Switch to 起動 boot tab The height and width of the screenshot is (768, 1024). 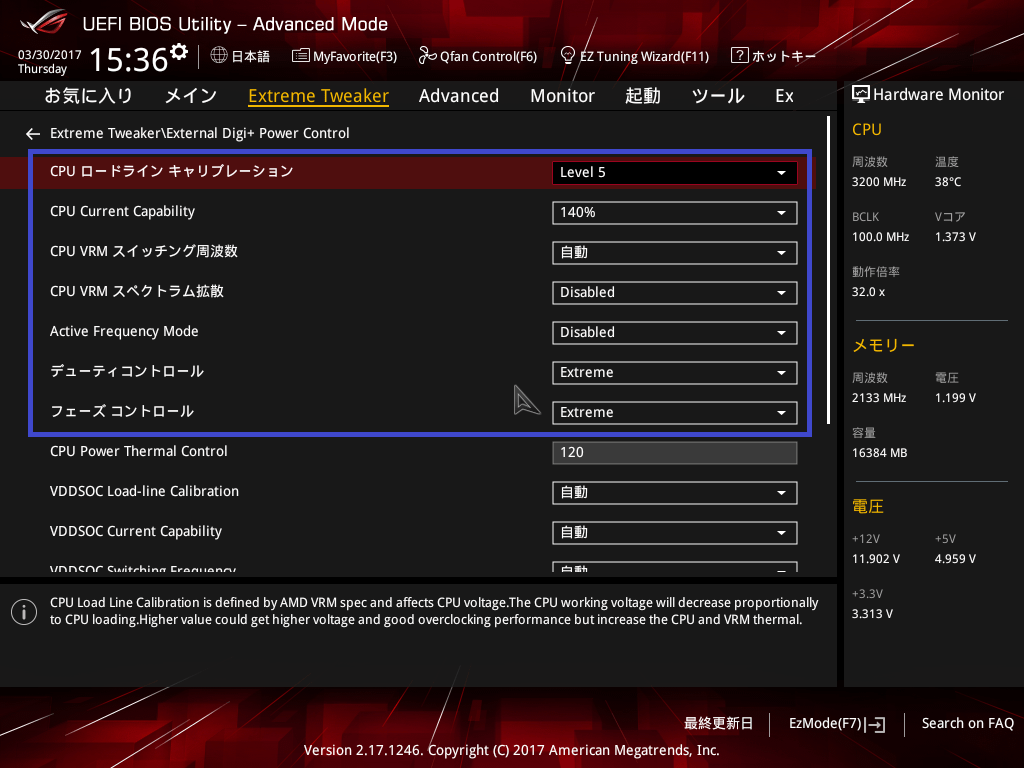click(x=643, y=96)
